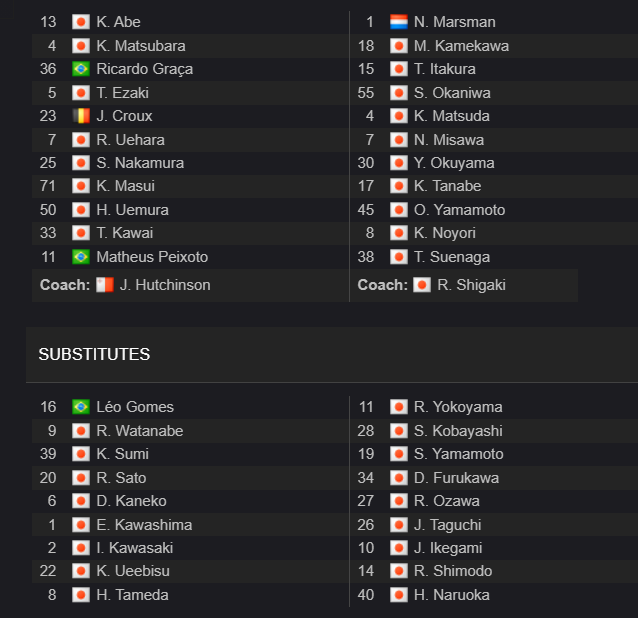Select substitute K. Ueebisu
The image size is (638, 618).
coord(133,571)
